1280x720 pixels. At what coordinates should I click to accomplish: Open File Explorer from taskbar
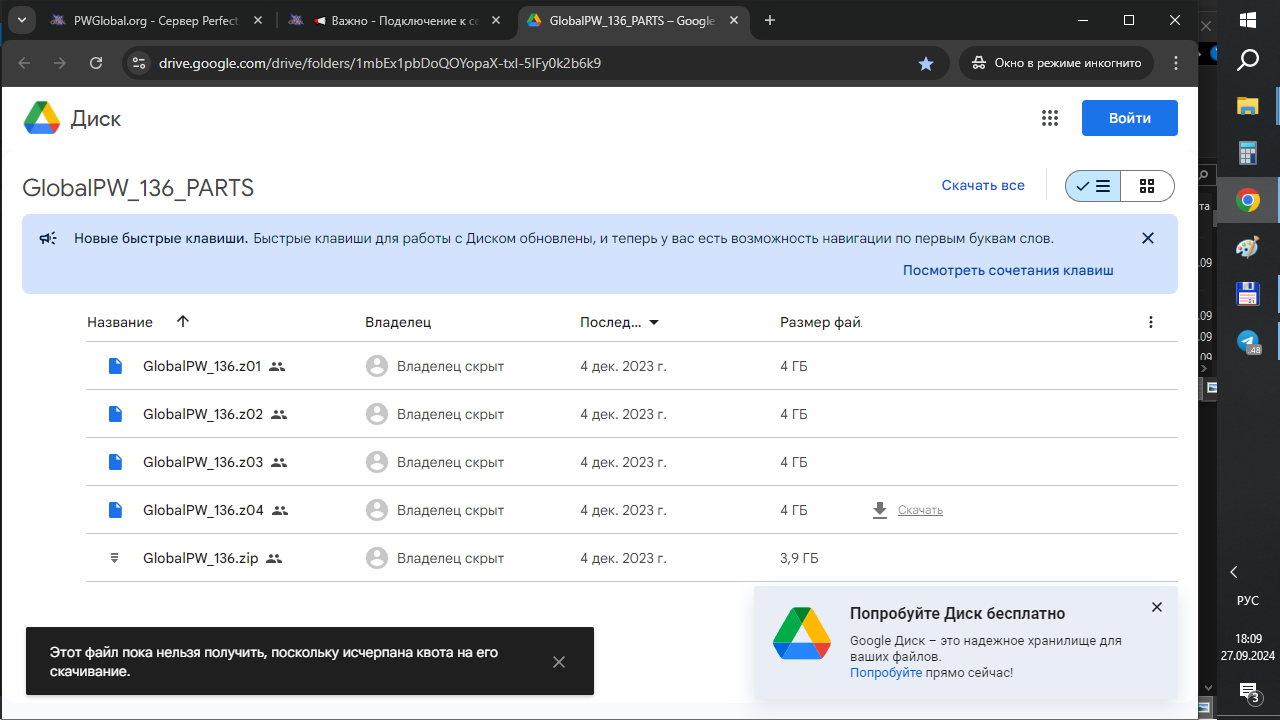1248,107
